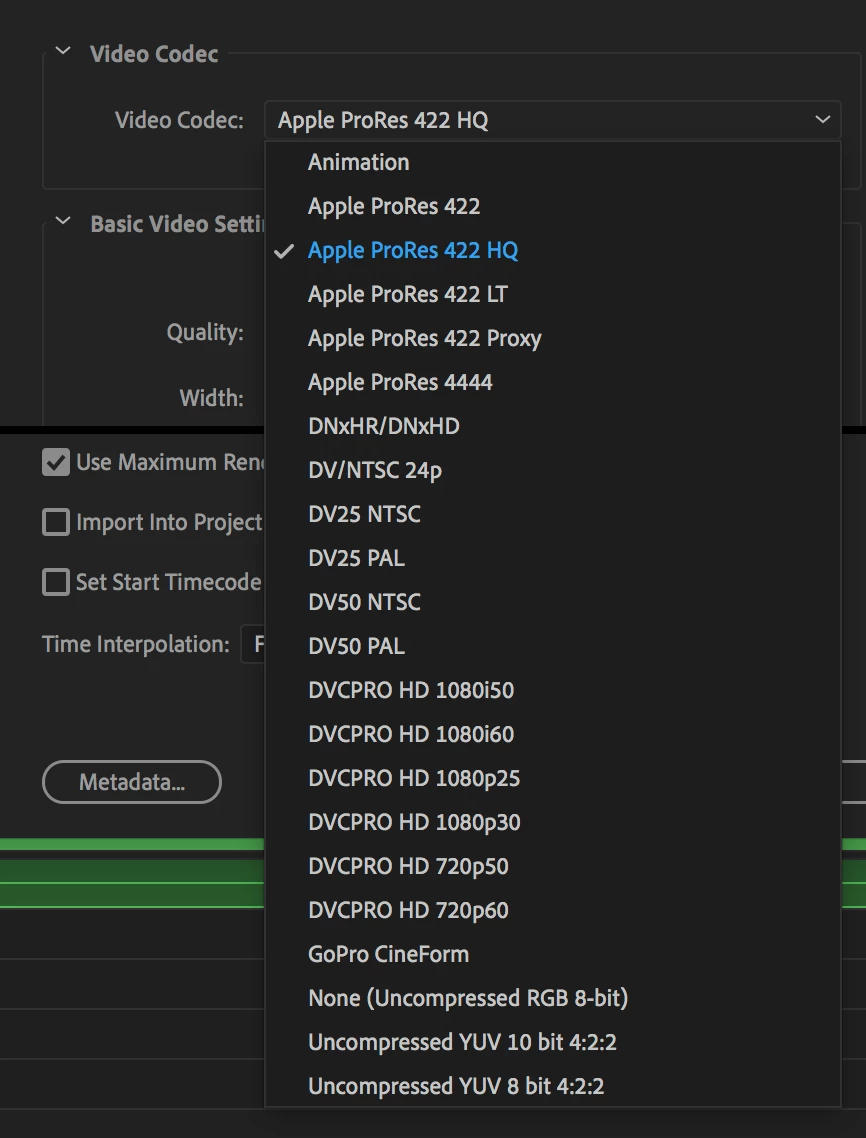Pick DV50 PAL codec
Image resolution: width=866 pixels, height=1138 pixels.
pos(552,647)
